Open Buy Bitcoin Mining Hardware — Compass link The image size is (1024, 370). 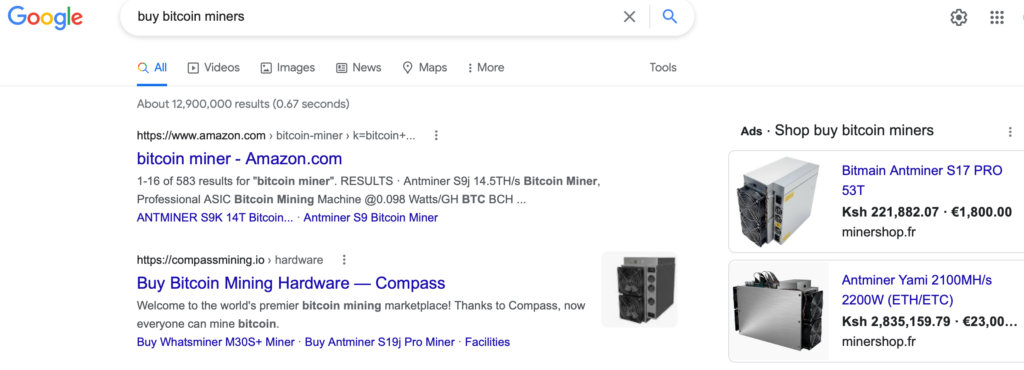(x=291, y=283)
